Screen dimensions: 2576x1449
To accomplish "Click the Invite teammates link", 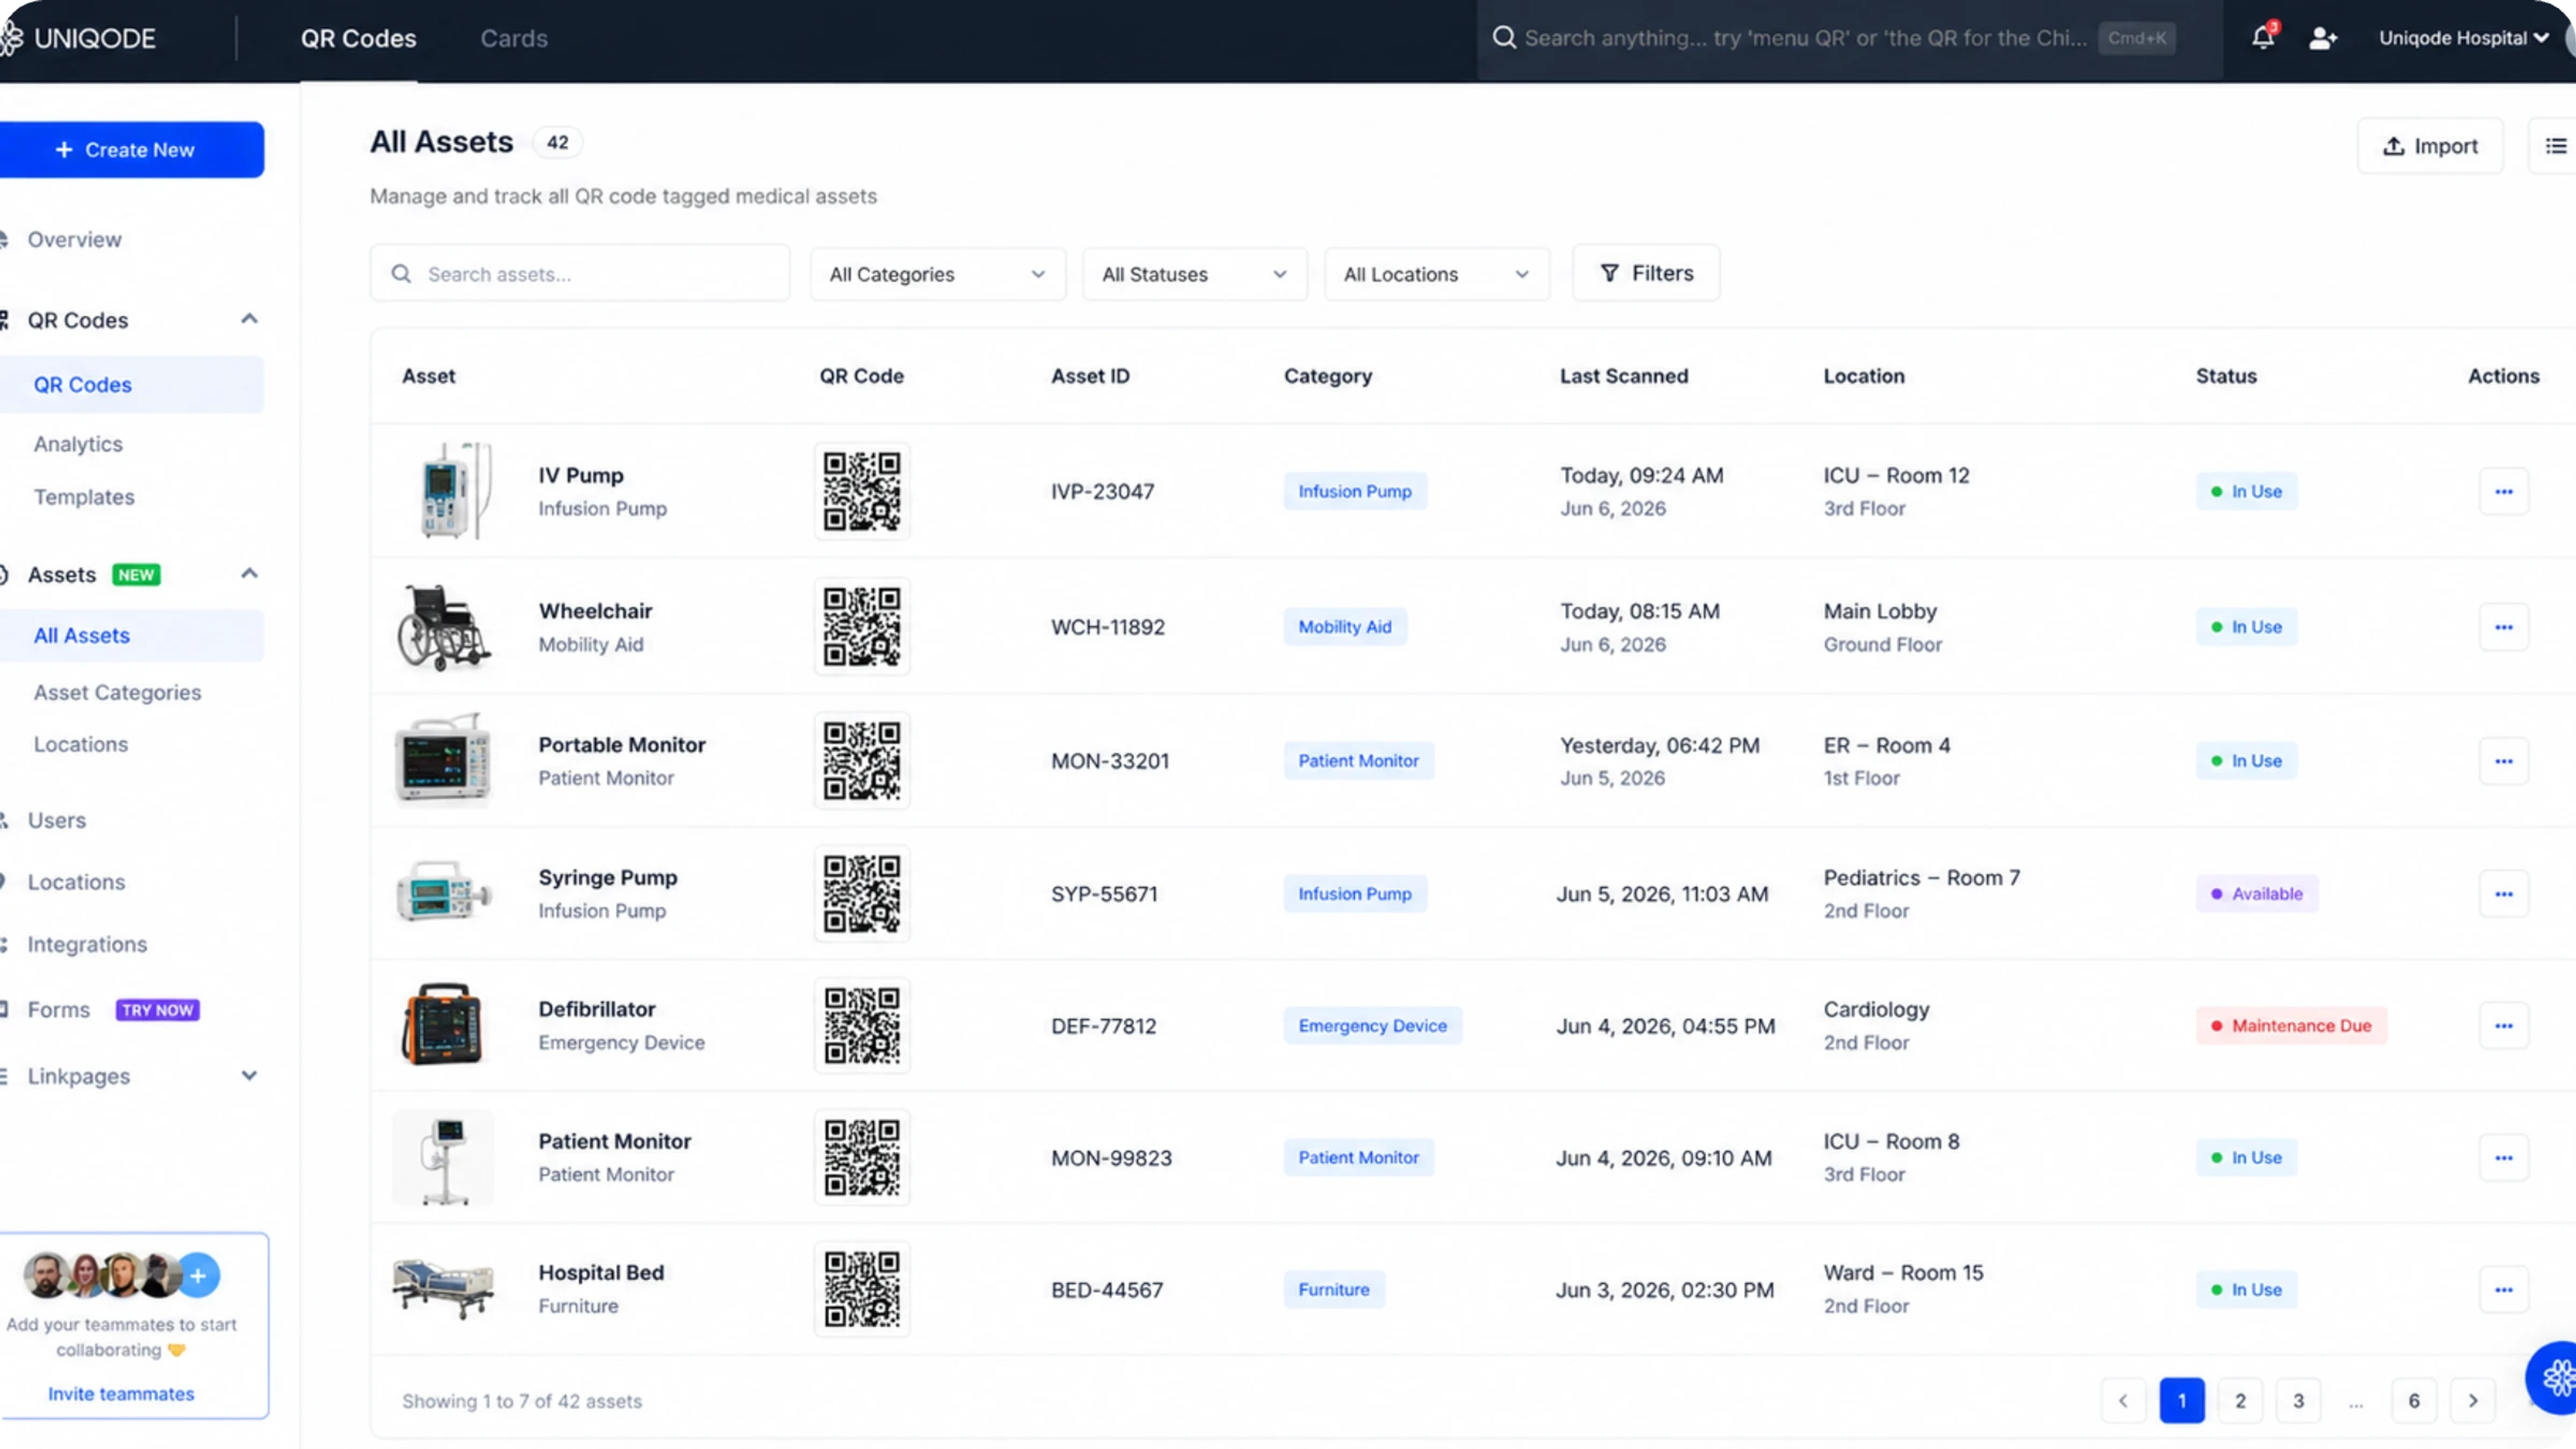I will coord(121,1393).
